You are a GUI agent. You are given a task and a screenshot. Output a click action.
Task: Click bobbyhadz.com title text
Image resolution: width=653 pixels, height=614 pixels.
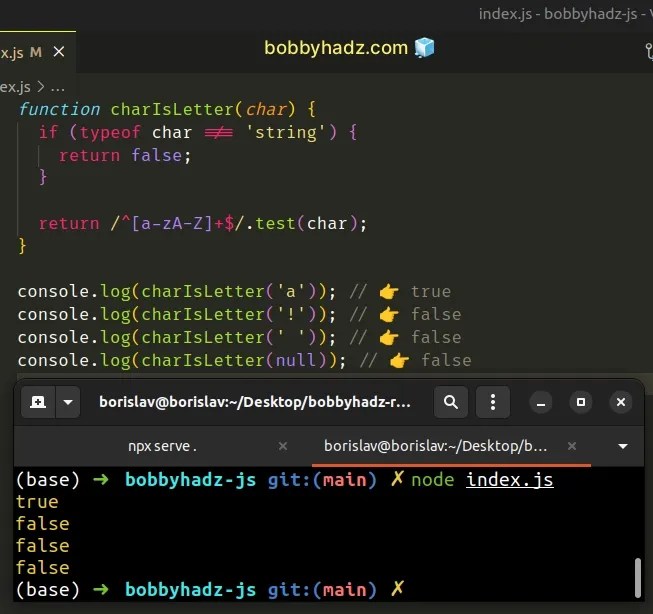pyautogui.click(x=336, y=47)
